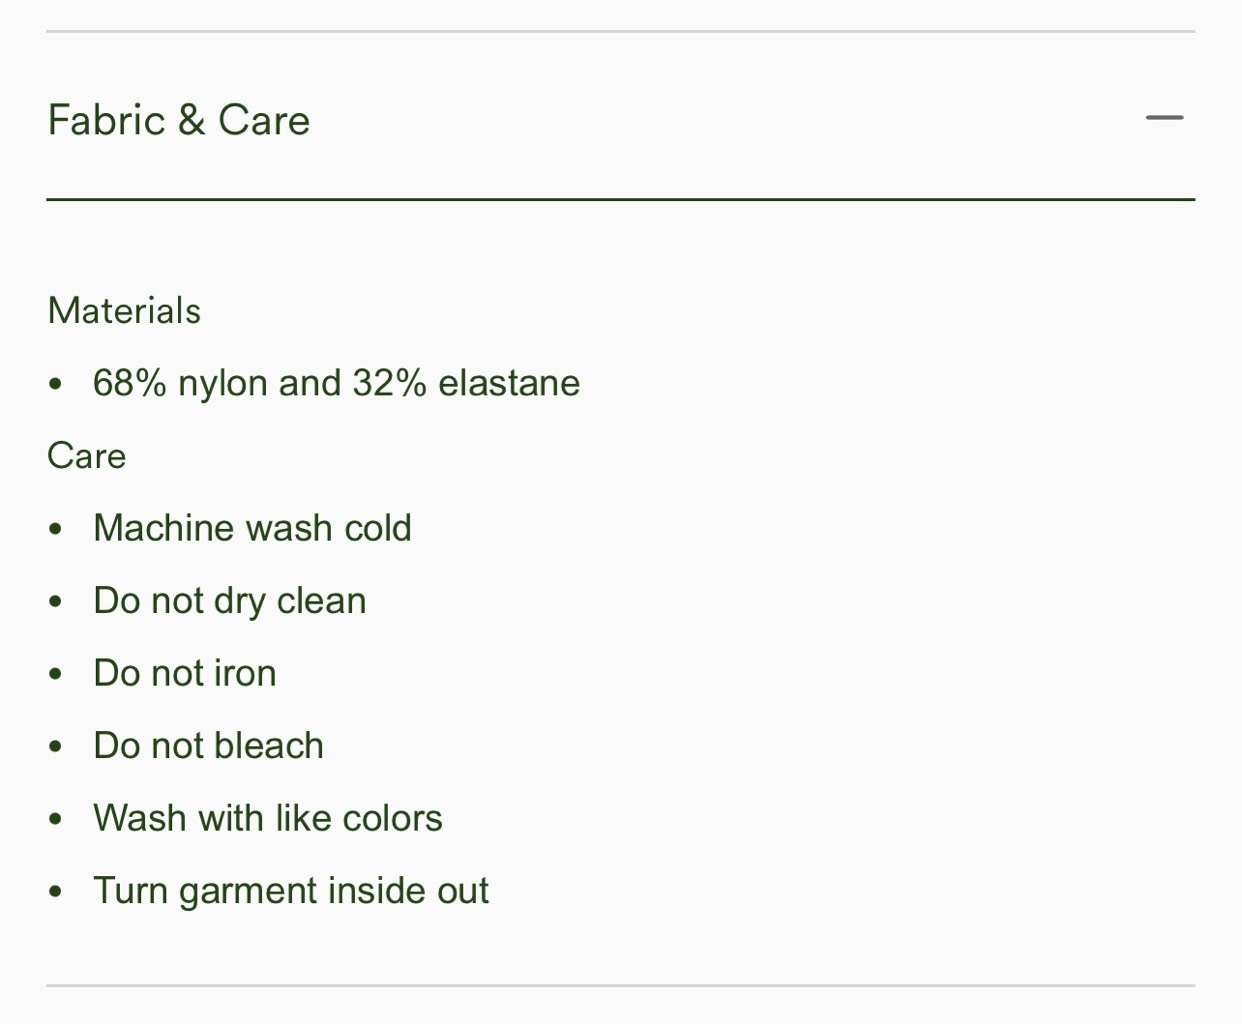The image size is (1242, 1024).
Task: Click the Machine wash cold instruction
Action: [x=252, y=528]
